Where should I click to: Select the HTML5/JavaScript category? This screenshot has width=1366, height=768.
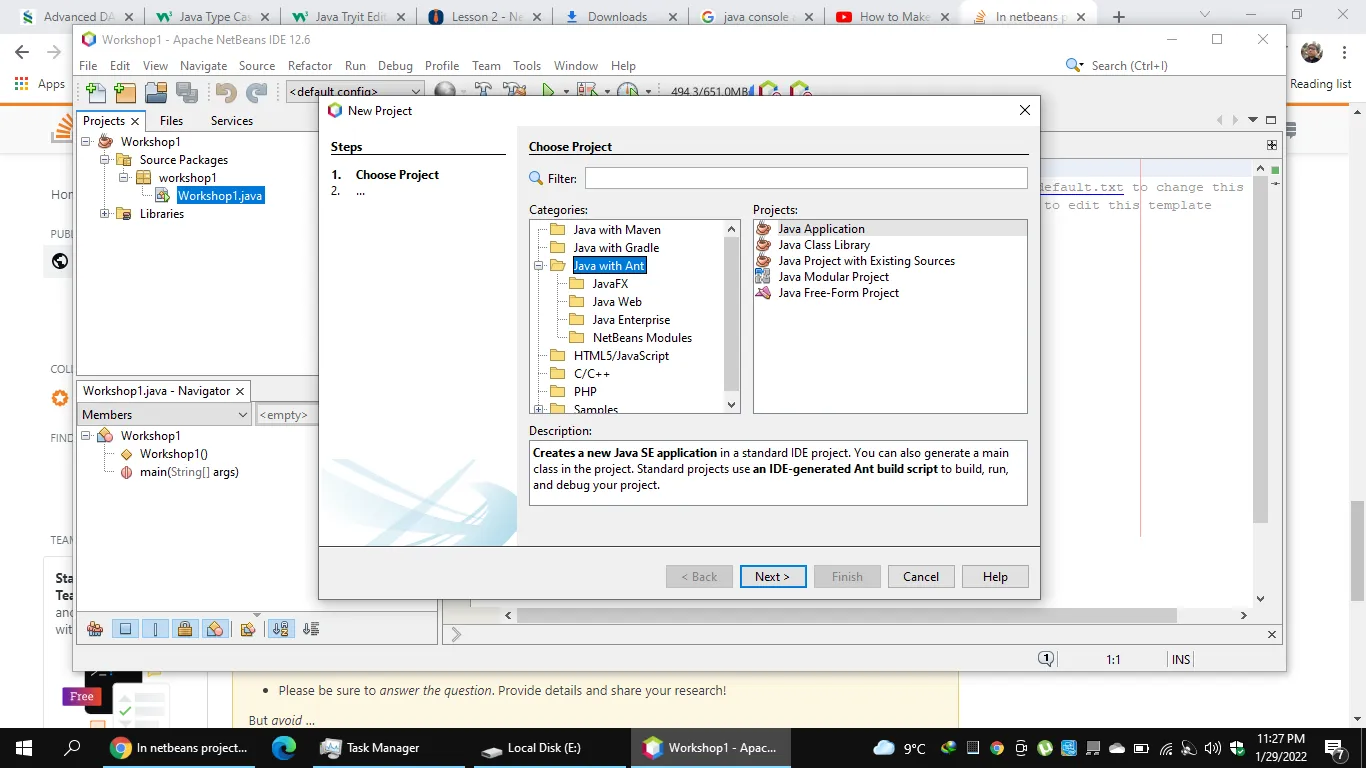pyautogui.click(x=621, y=356)
